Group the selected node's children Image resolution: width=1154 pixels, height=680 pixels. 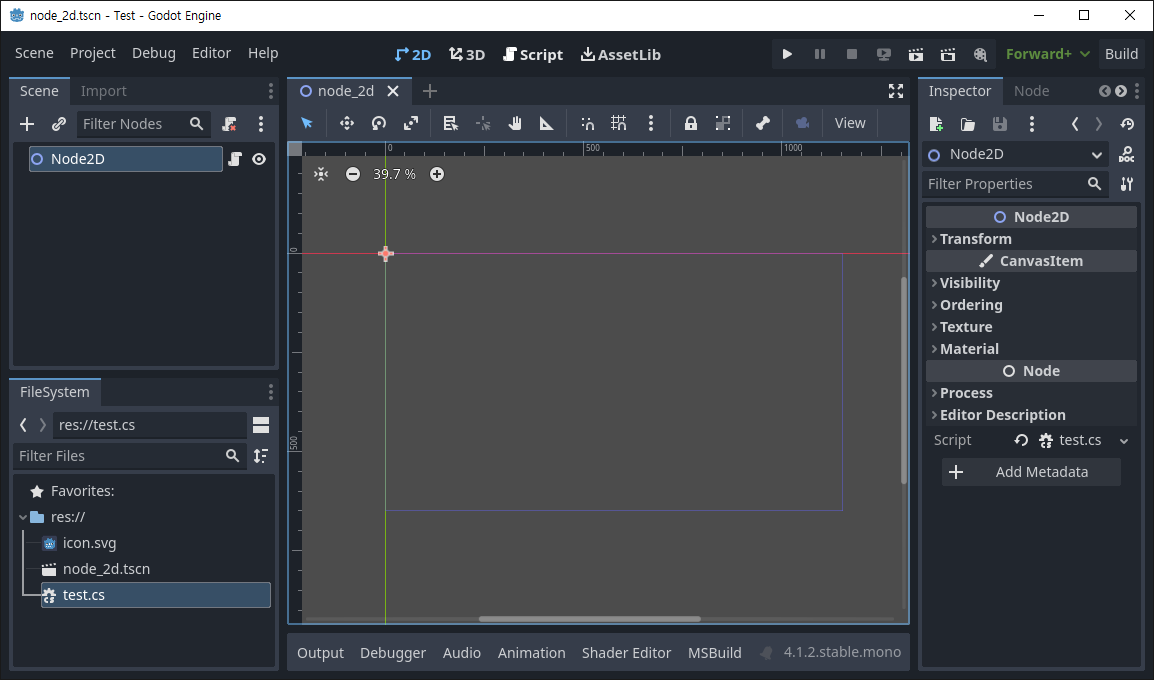coord(723,123)
